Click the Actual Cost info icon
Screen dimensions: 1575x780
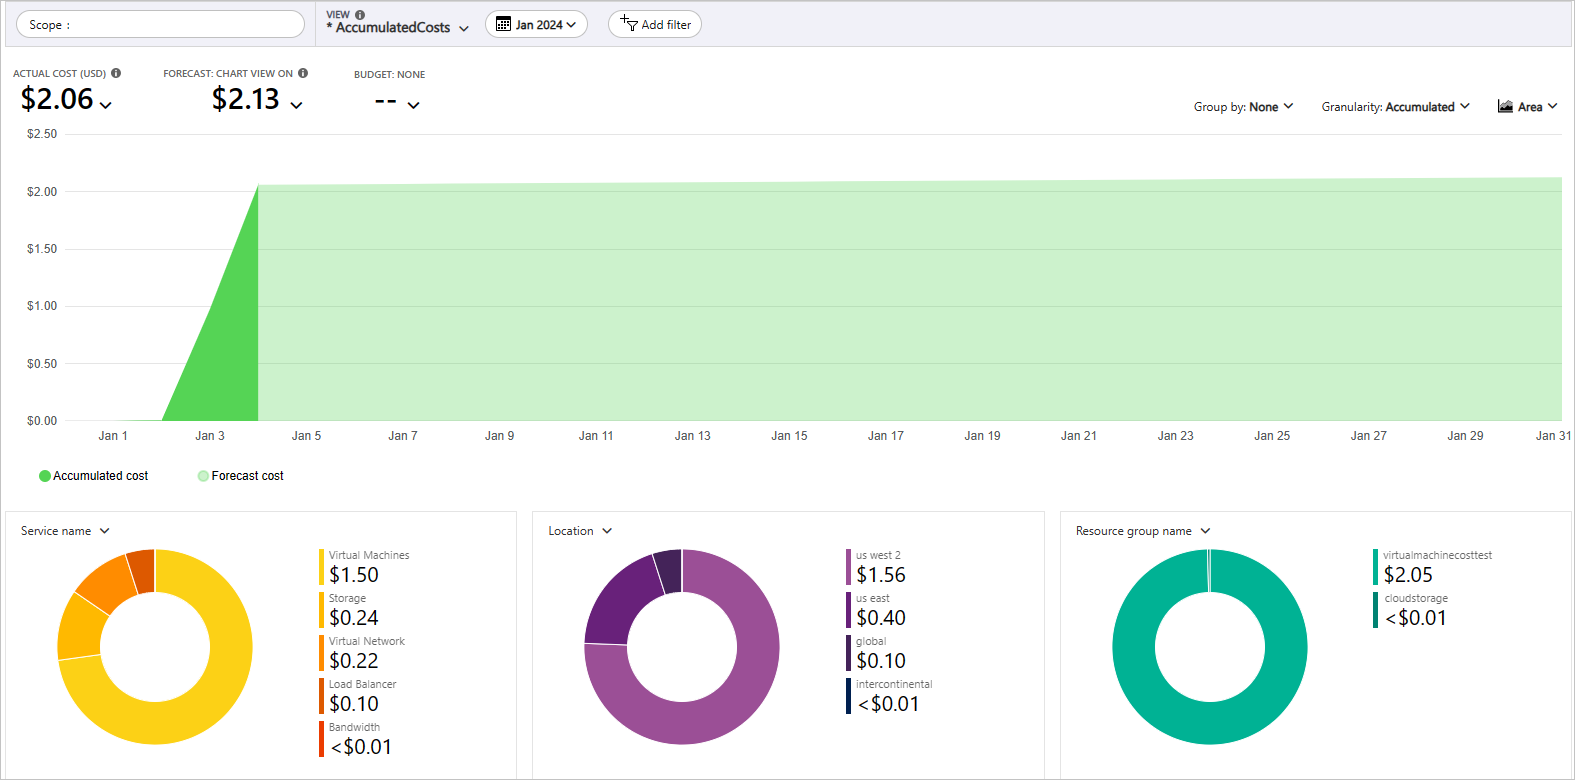[116, 73]
